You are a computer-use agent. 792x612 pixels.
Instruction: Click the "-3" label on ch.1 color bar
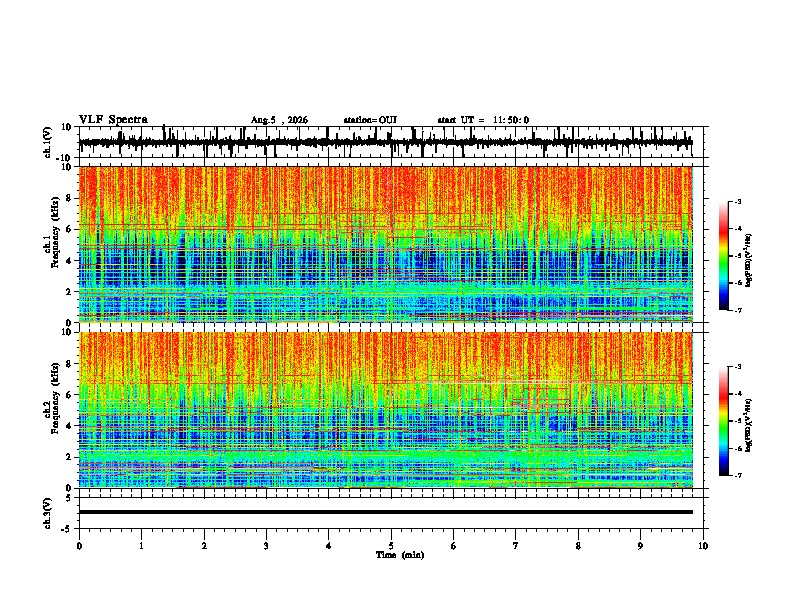[738, 201]
